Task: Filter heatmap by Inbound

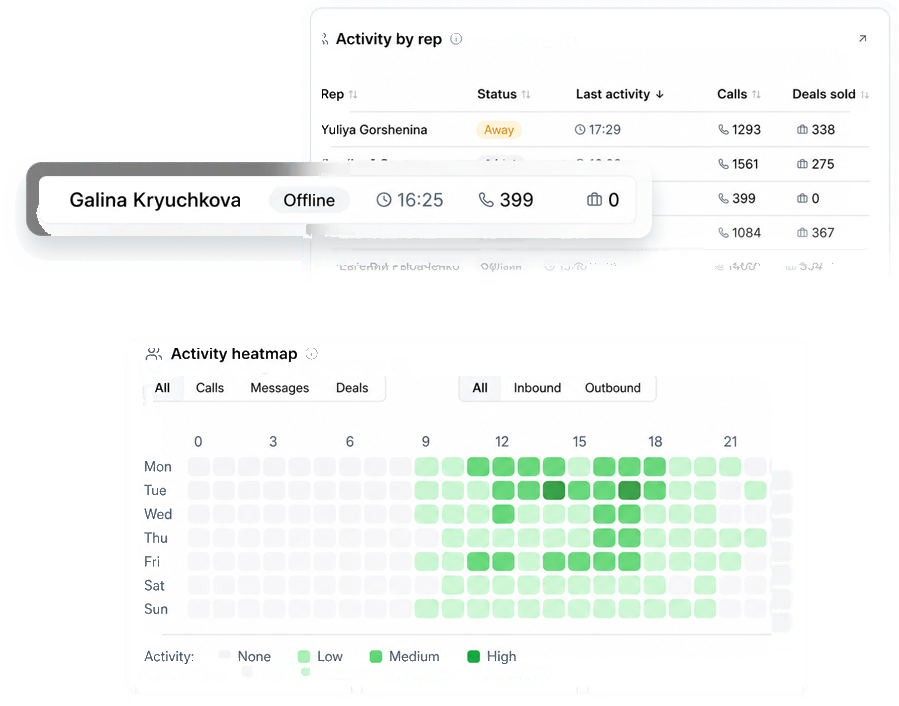Action: point(537,388)
